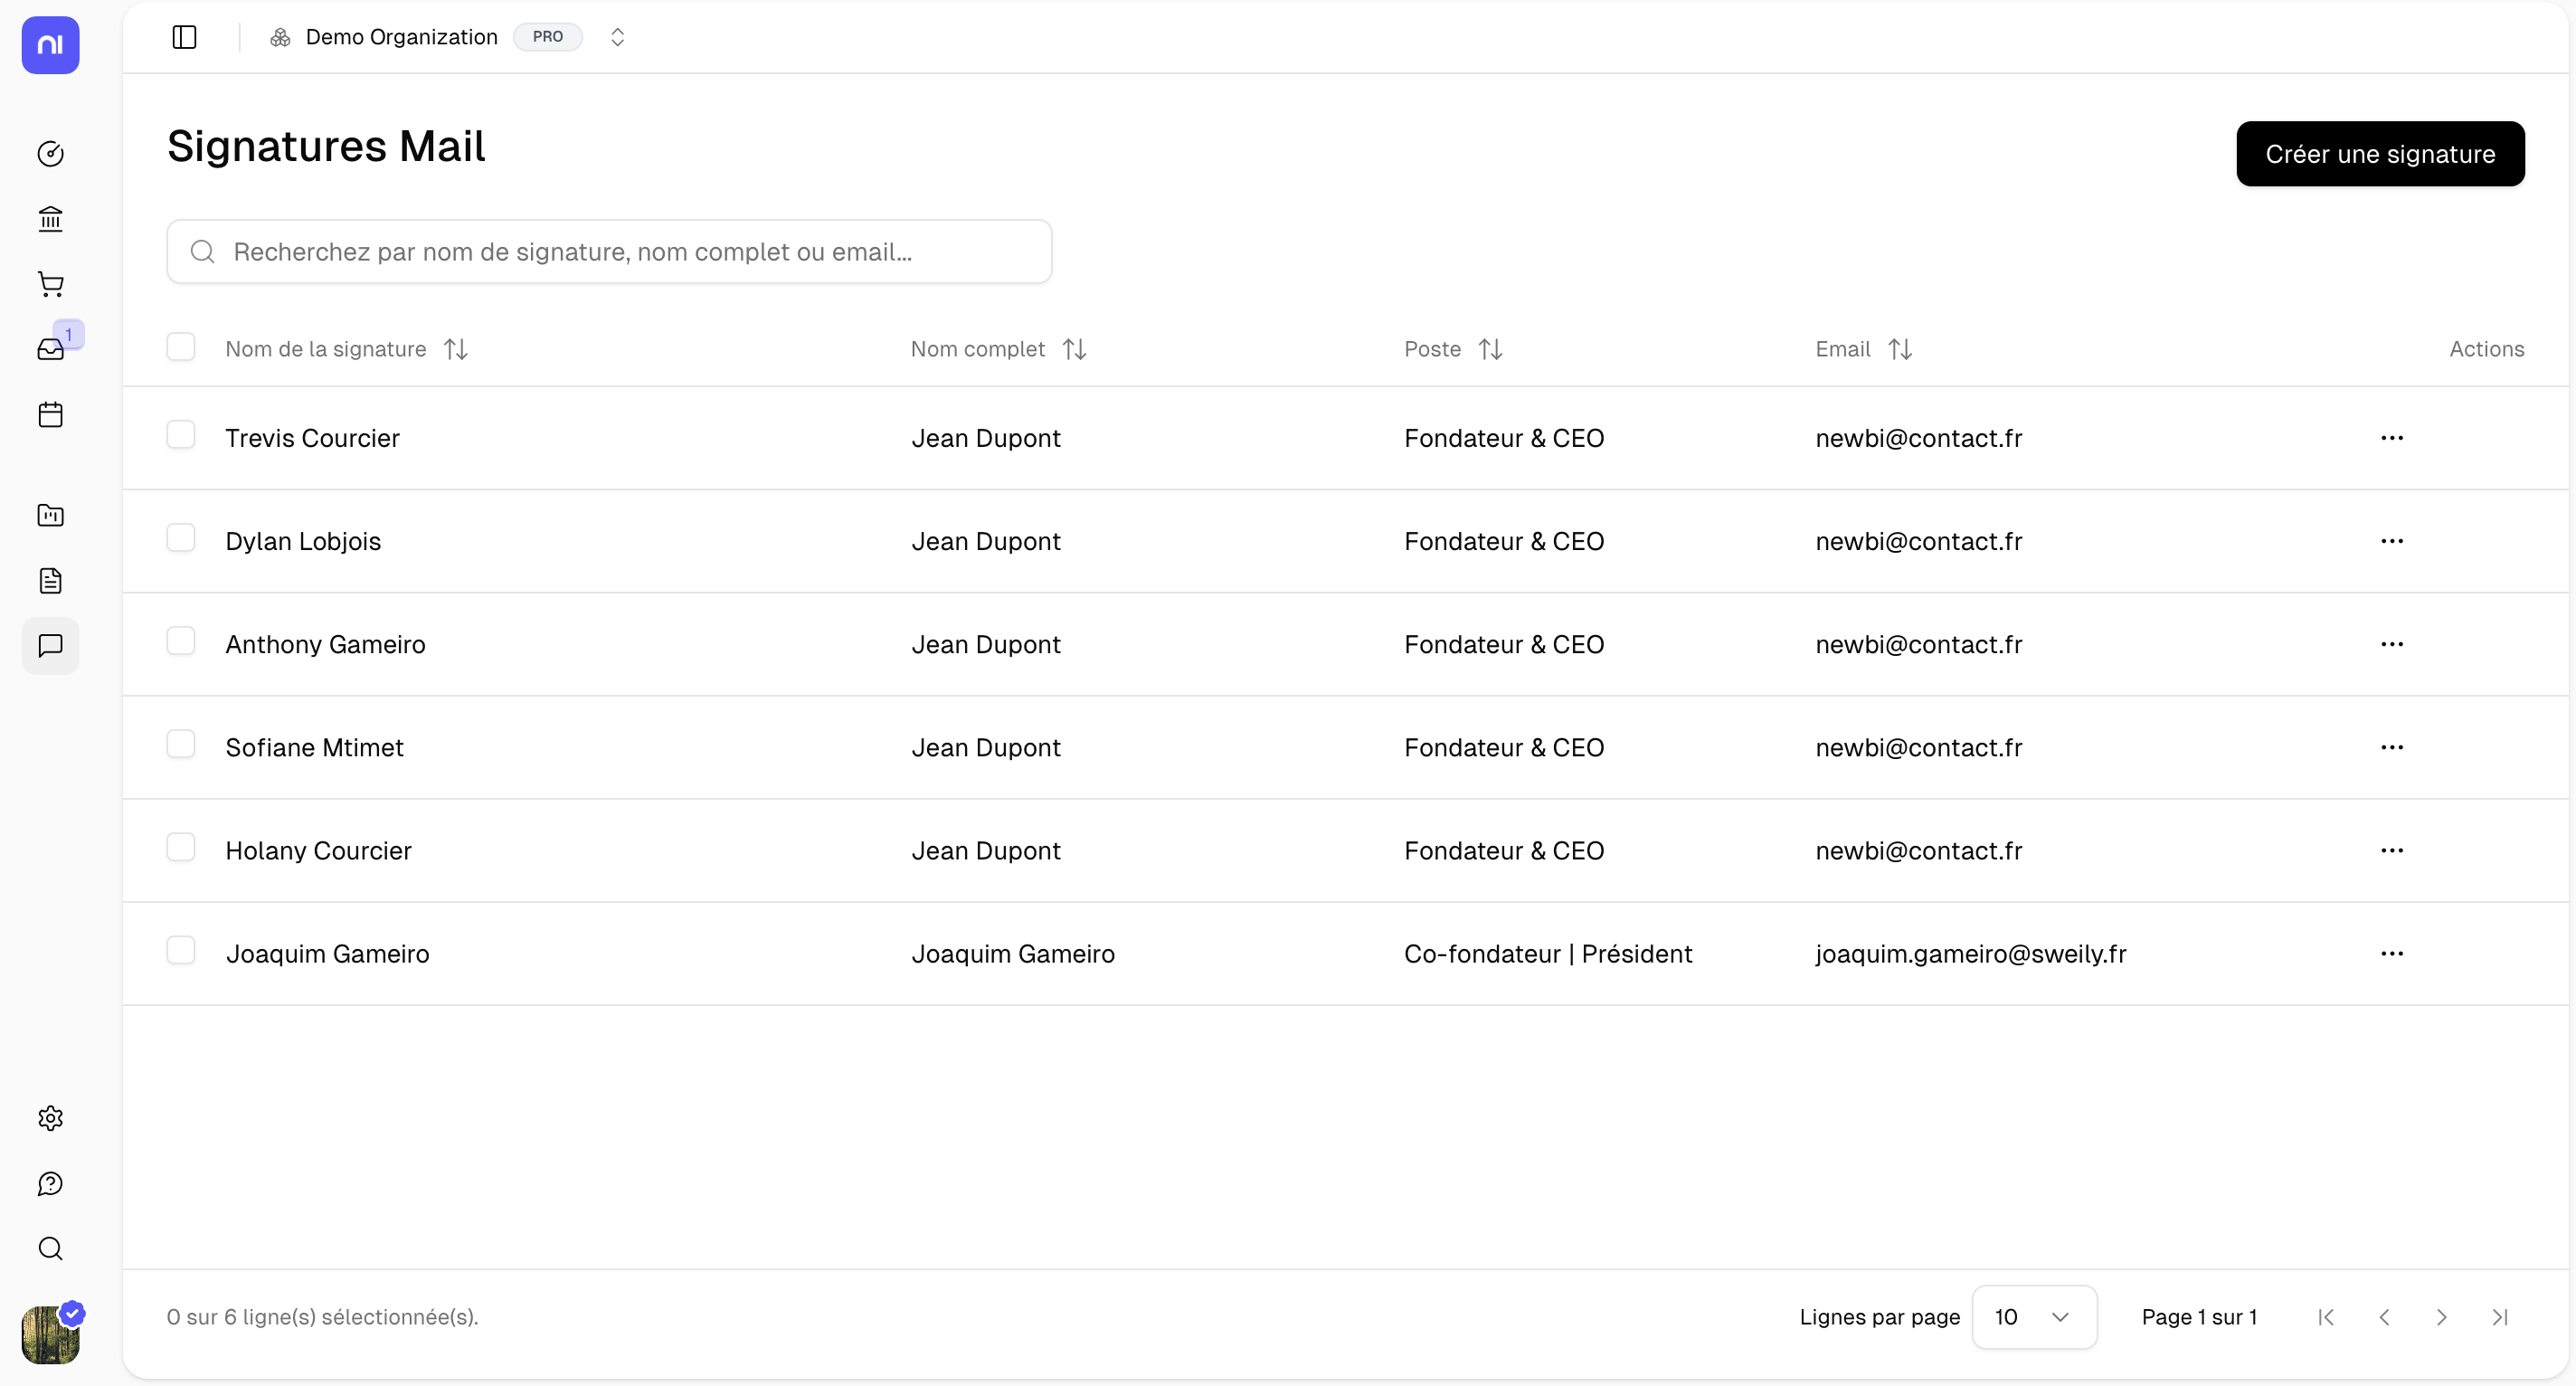
Task: Toggle the select-all header checkbox
Action: click(x=181, y=347)
